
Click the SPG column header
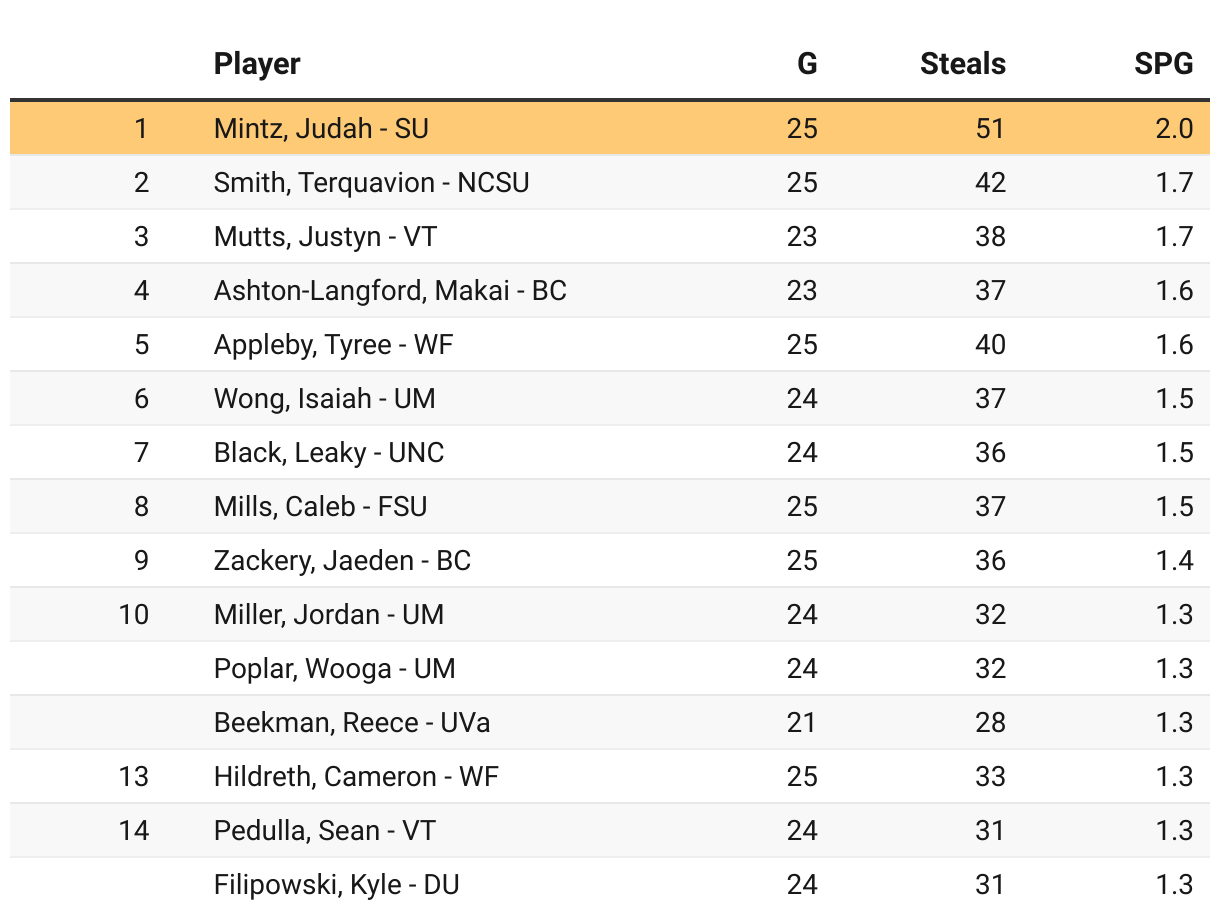pos(1163,64)
